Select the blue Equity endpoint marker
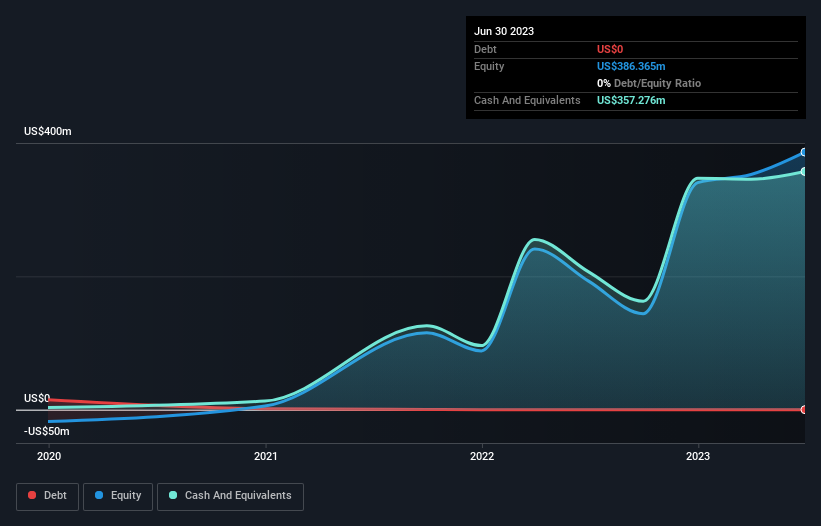821x526 pixels. point(804,152)
